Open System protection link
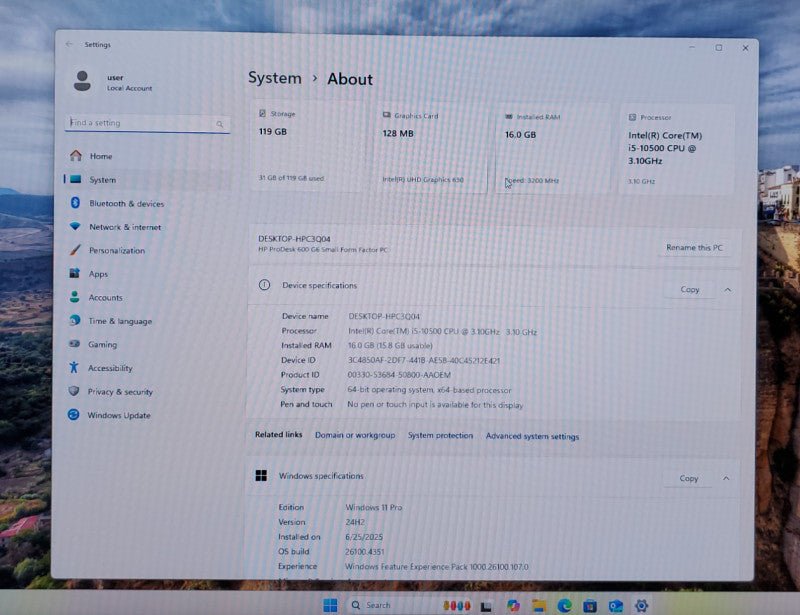Image resolution: width=800 pixels, height=615 pixels. [x=440, y=435]
